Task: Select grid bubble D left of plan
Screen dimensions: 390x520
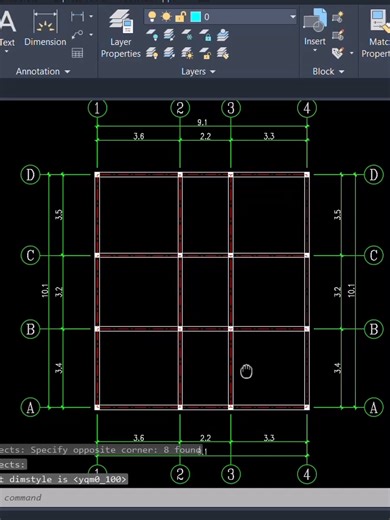Action: coord(30,174)
